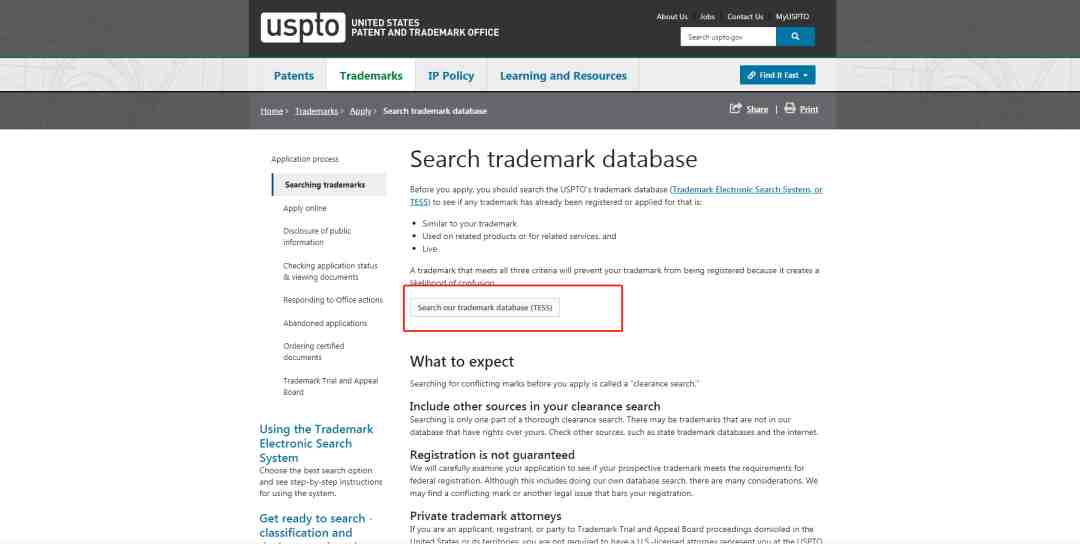Open Abandoned applications sidebar item

325,323
